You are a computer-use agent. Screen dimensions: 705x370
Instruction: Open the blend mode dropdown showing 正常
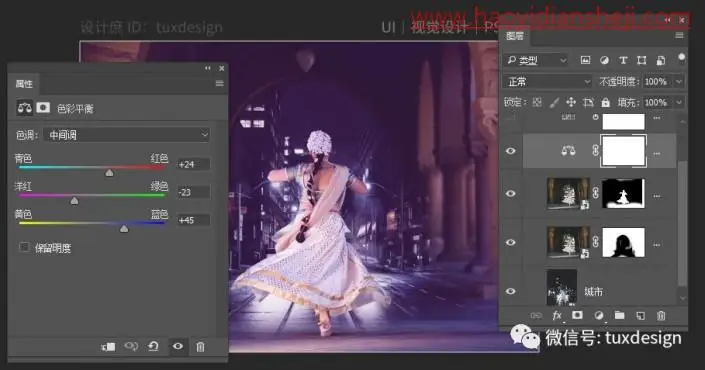548,81
